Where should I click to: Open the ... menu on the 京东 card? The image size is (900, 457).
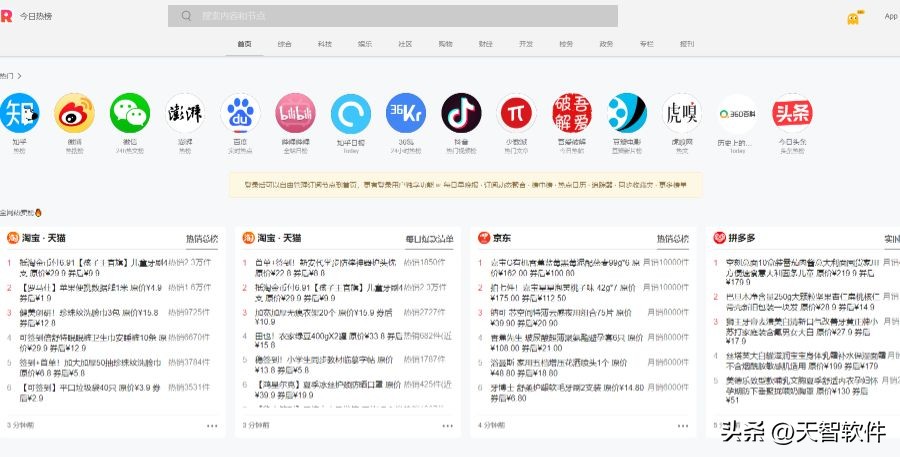[x=682, y=426]
